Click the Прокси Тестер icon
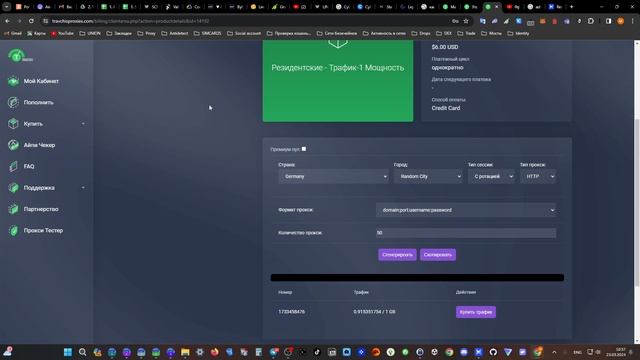The image size is (640, 360). coord(13,230)
